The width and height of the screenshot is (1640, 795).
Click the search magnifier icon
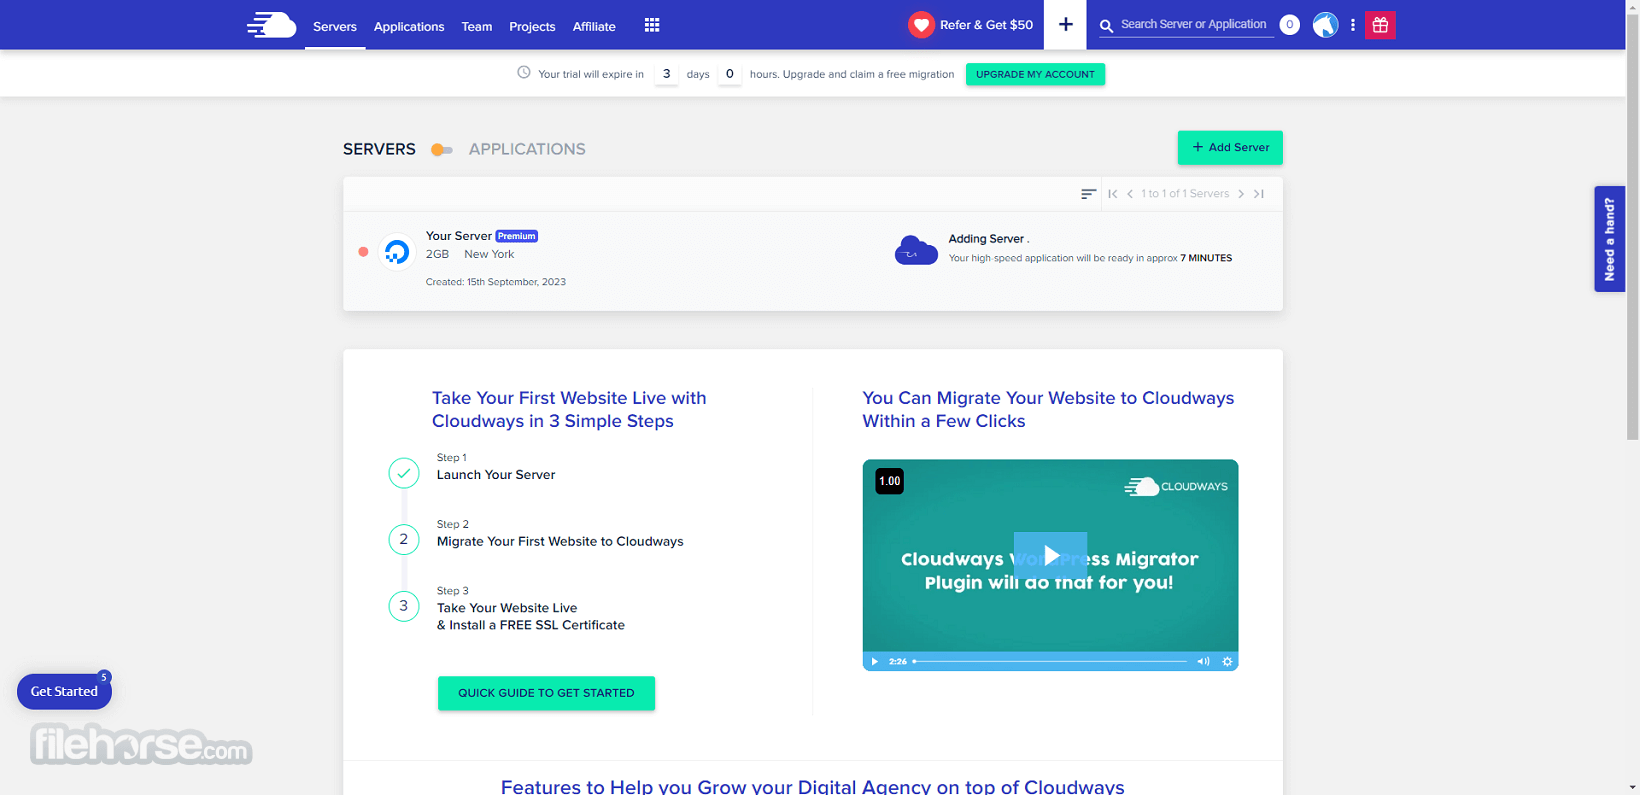(1107, 26)
